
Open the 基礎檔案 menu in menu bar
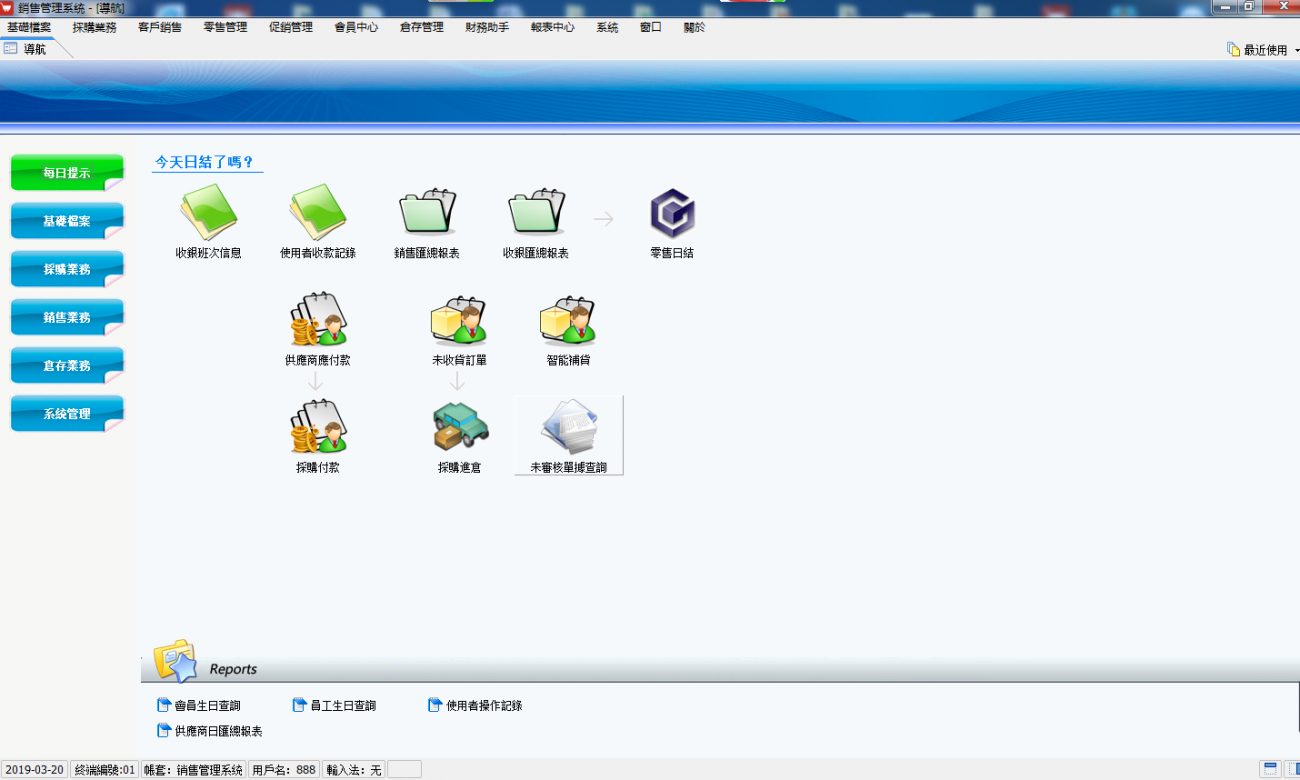(29, 27)
